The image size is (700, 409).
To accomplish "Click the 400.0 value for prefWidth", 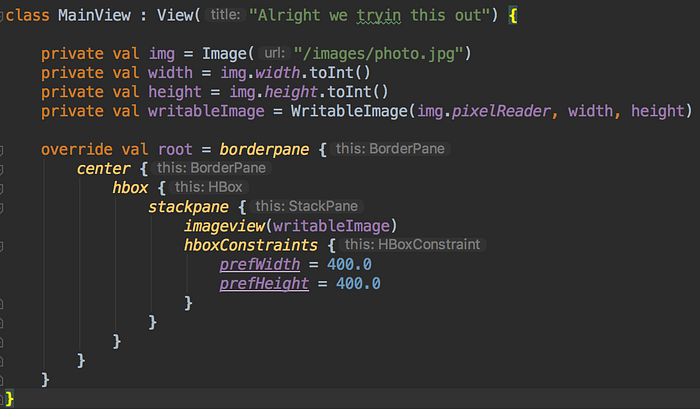I will click(x=349, y=265).
